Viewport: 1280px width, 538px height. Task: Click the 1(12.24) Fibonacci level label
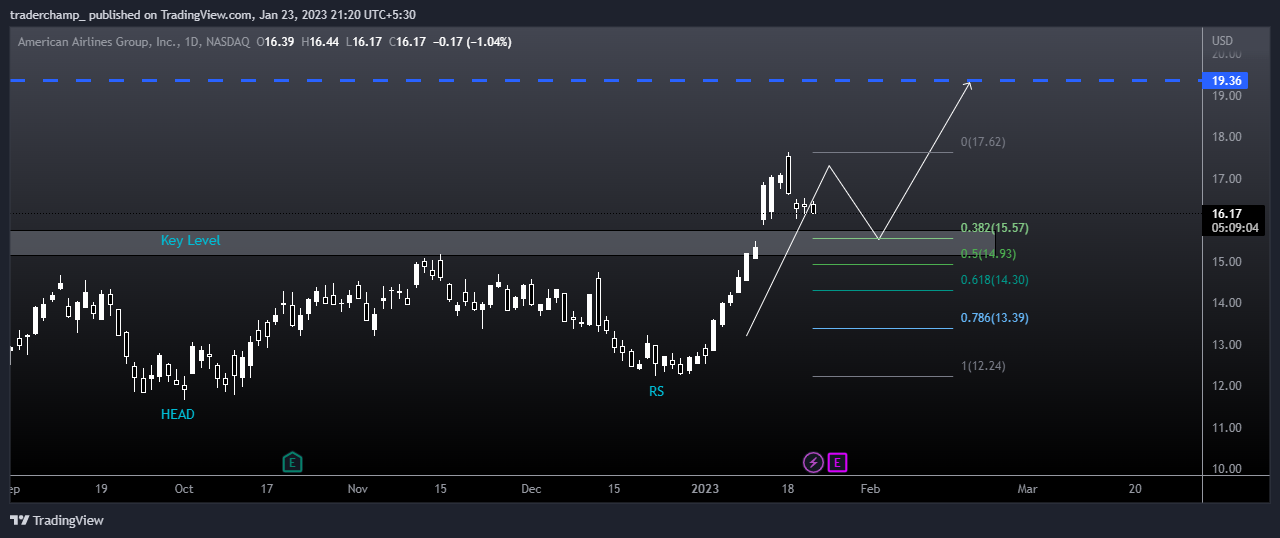(983, 366)
